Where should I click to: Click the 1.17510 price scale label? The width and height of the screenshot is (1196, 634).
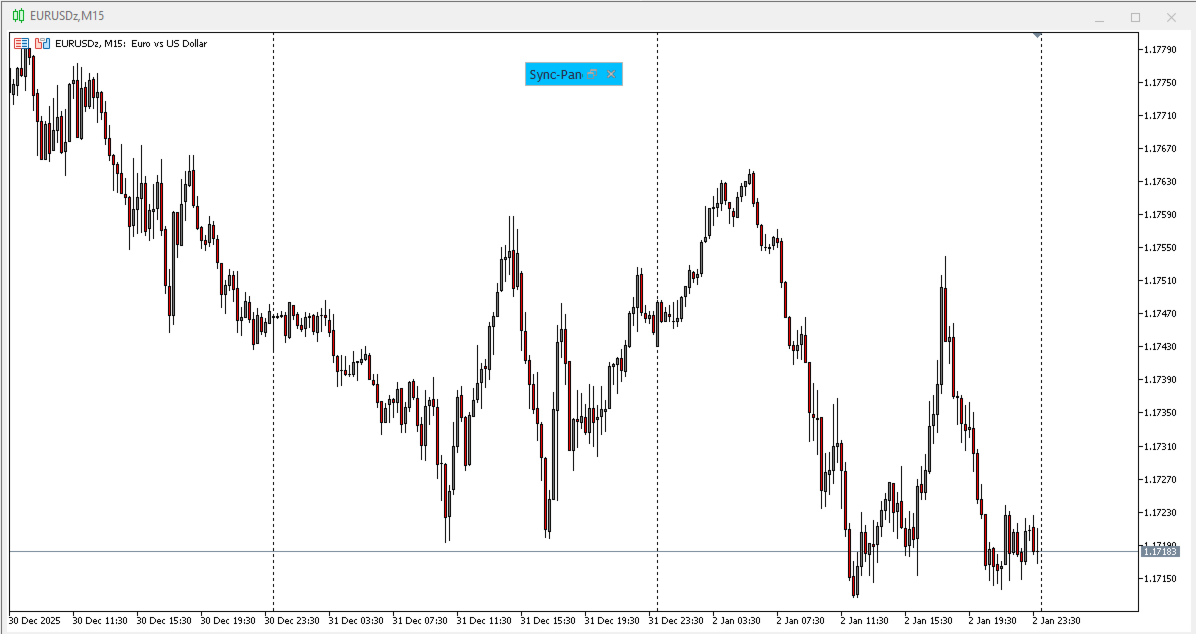pyautogui.click(x=1160, y=281)
